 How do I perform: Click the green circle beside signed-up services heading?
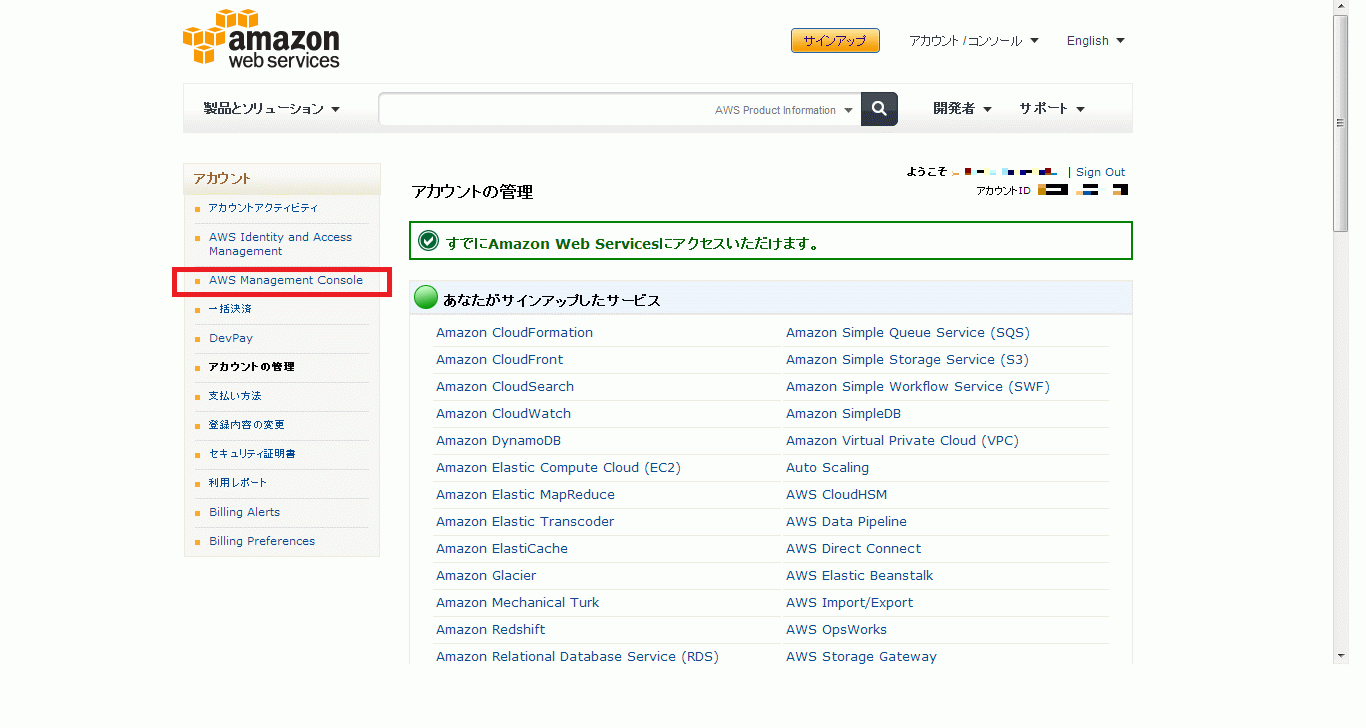coord(426,297)
